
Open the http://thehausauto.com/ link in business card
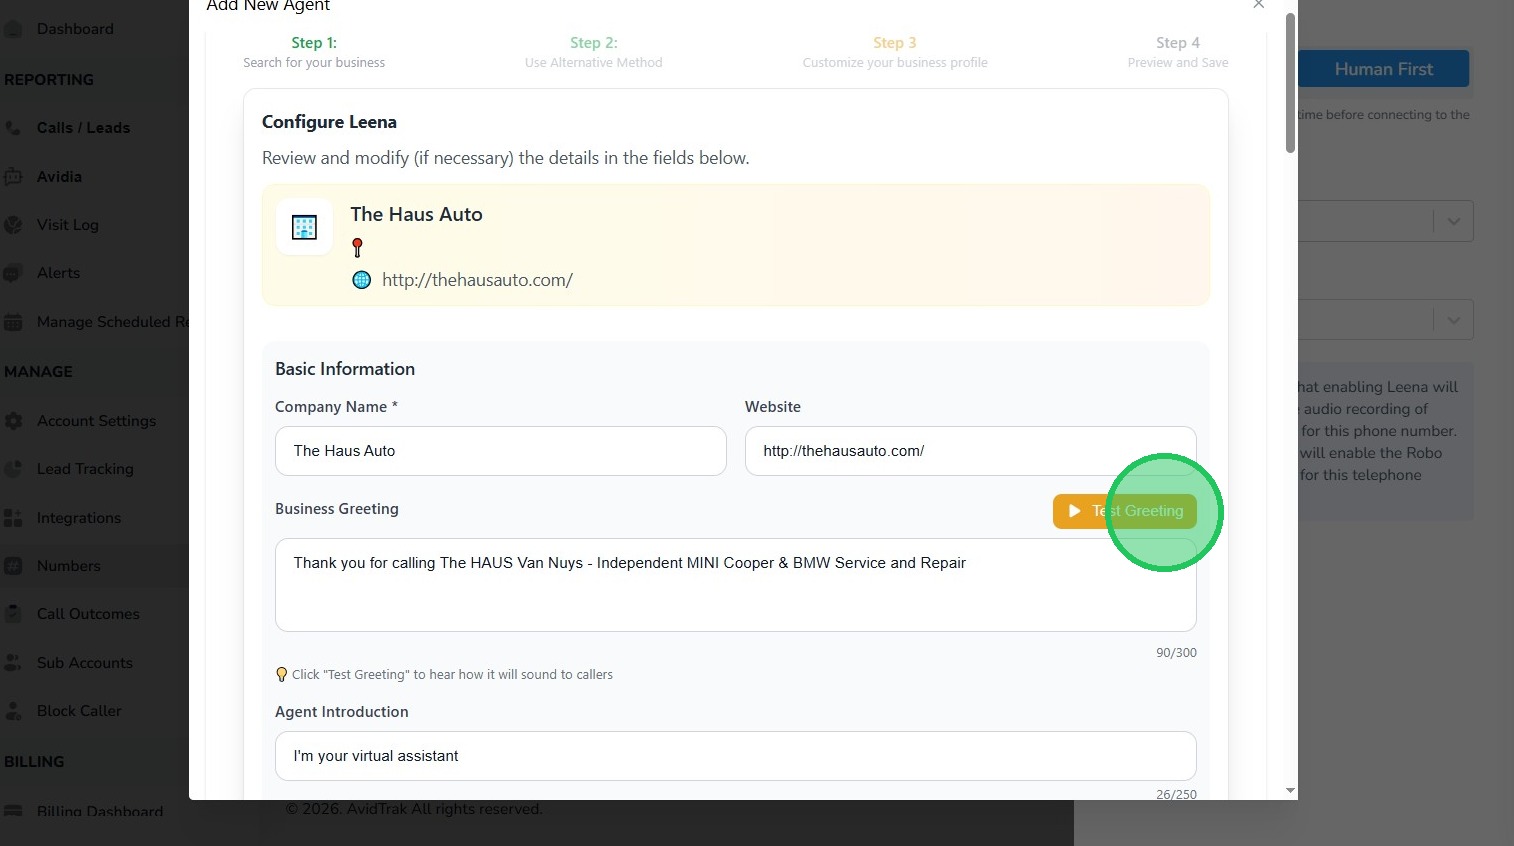pyautogui.click(x=477, y=280)
